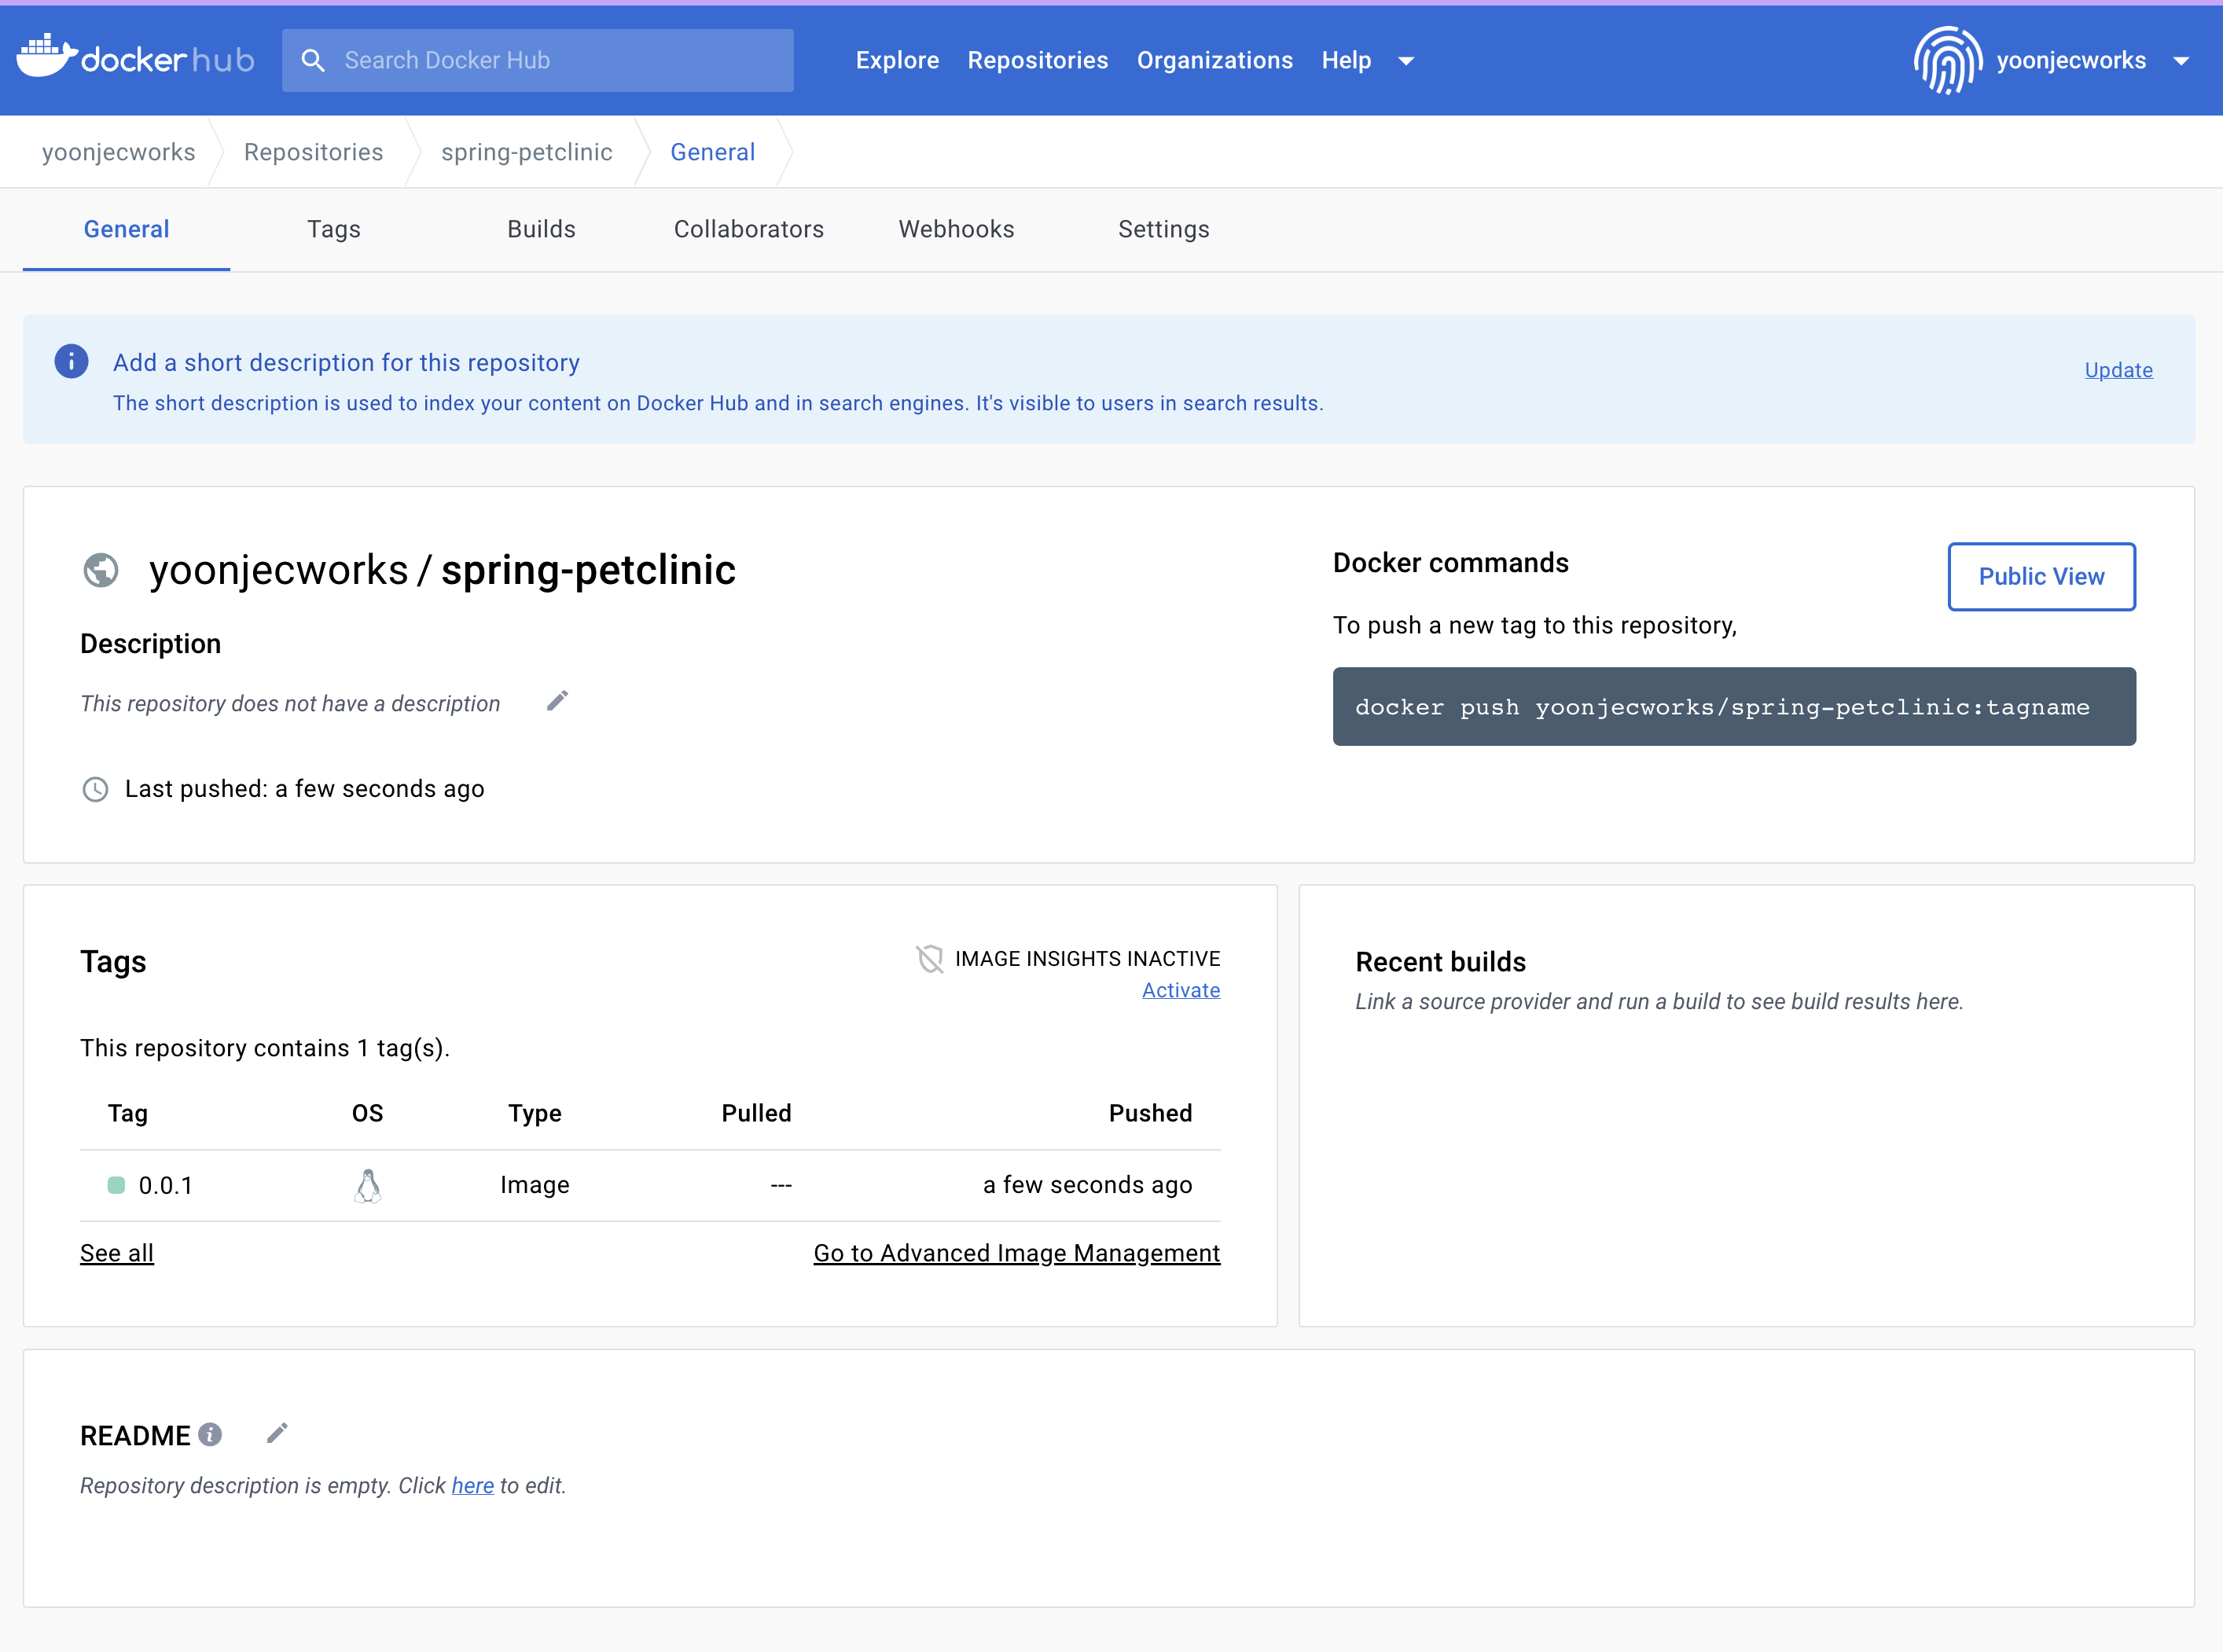Open the Settings tab
The image size is (2223, 1652).
[x=1163, y=229]
